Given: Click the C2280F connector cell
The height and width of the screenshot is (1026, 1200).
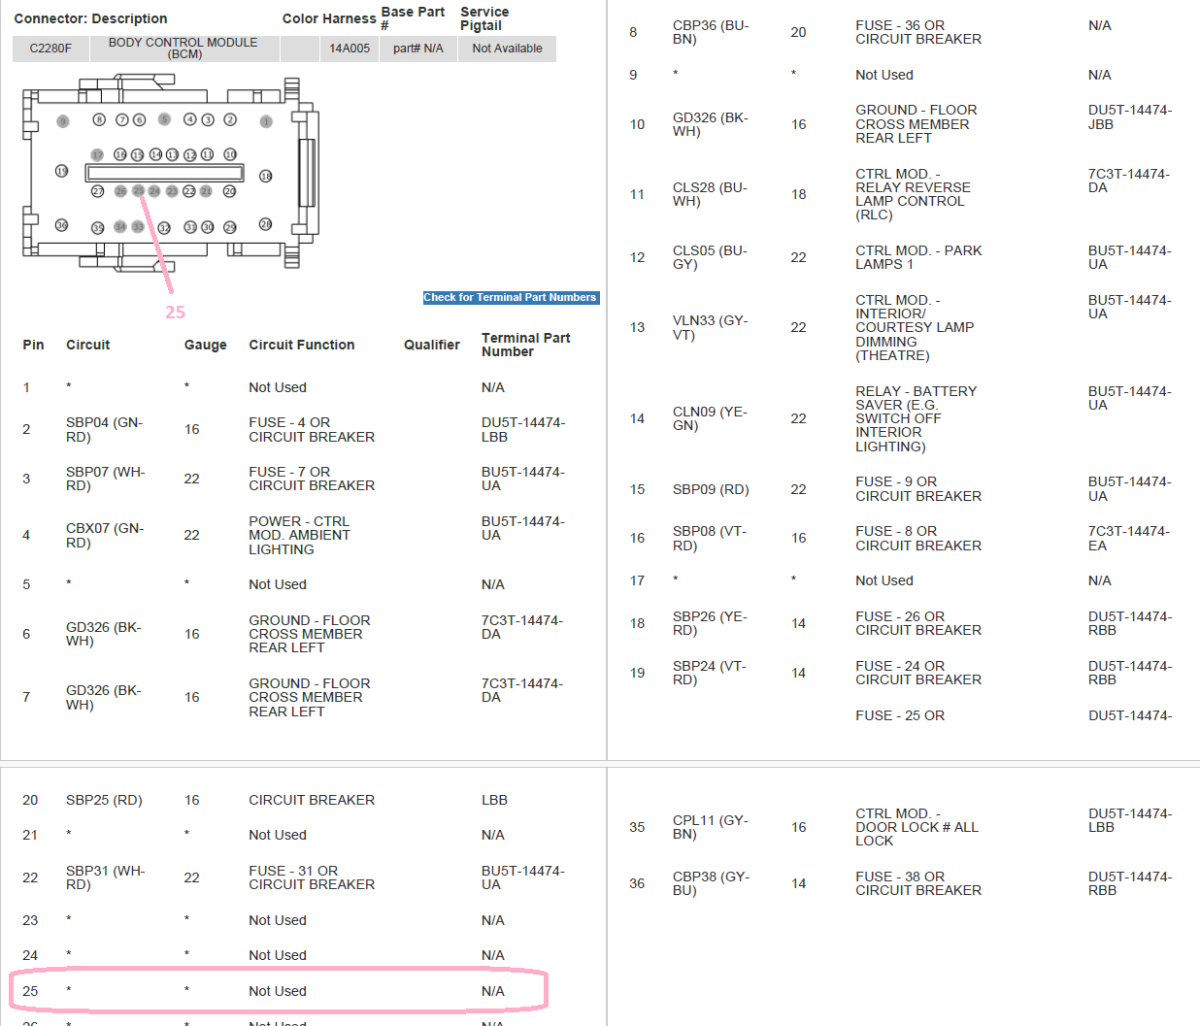Looking at the screenshot, I should coord(50,48).
